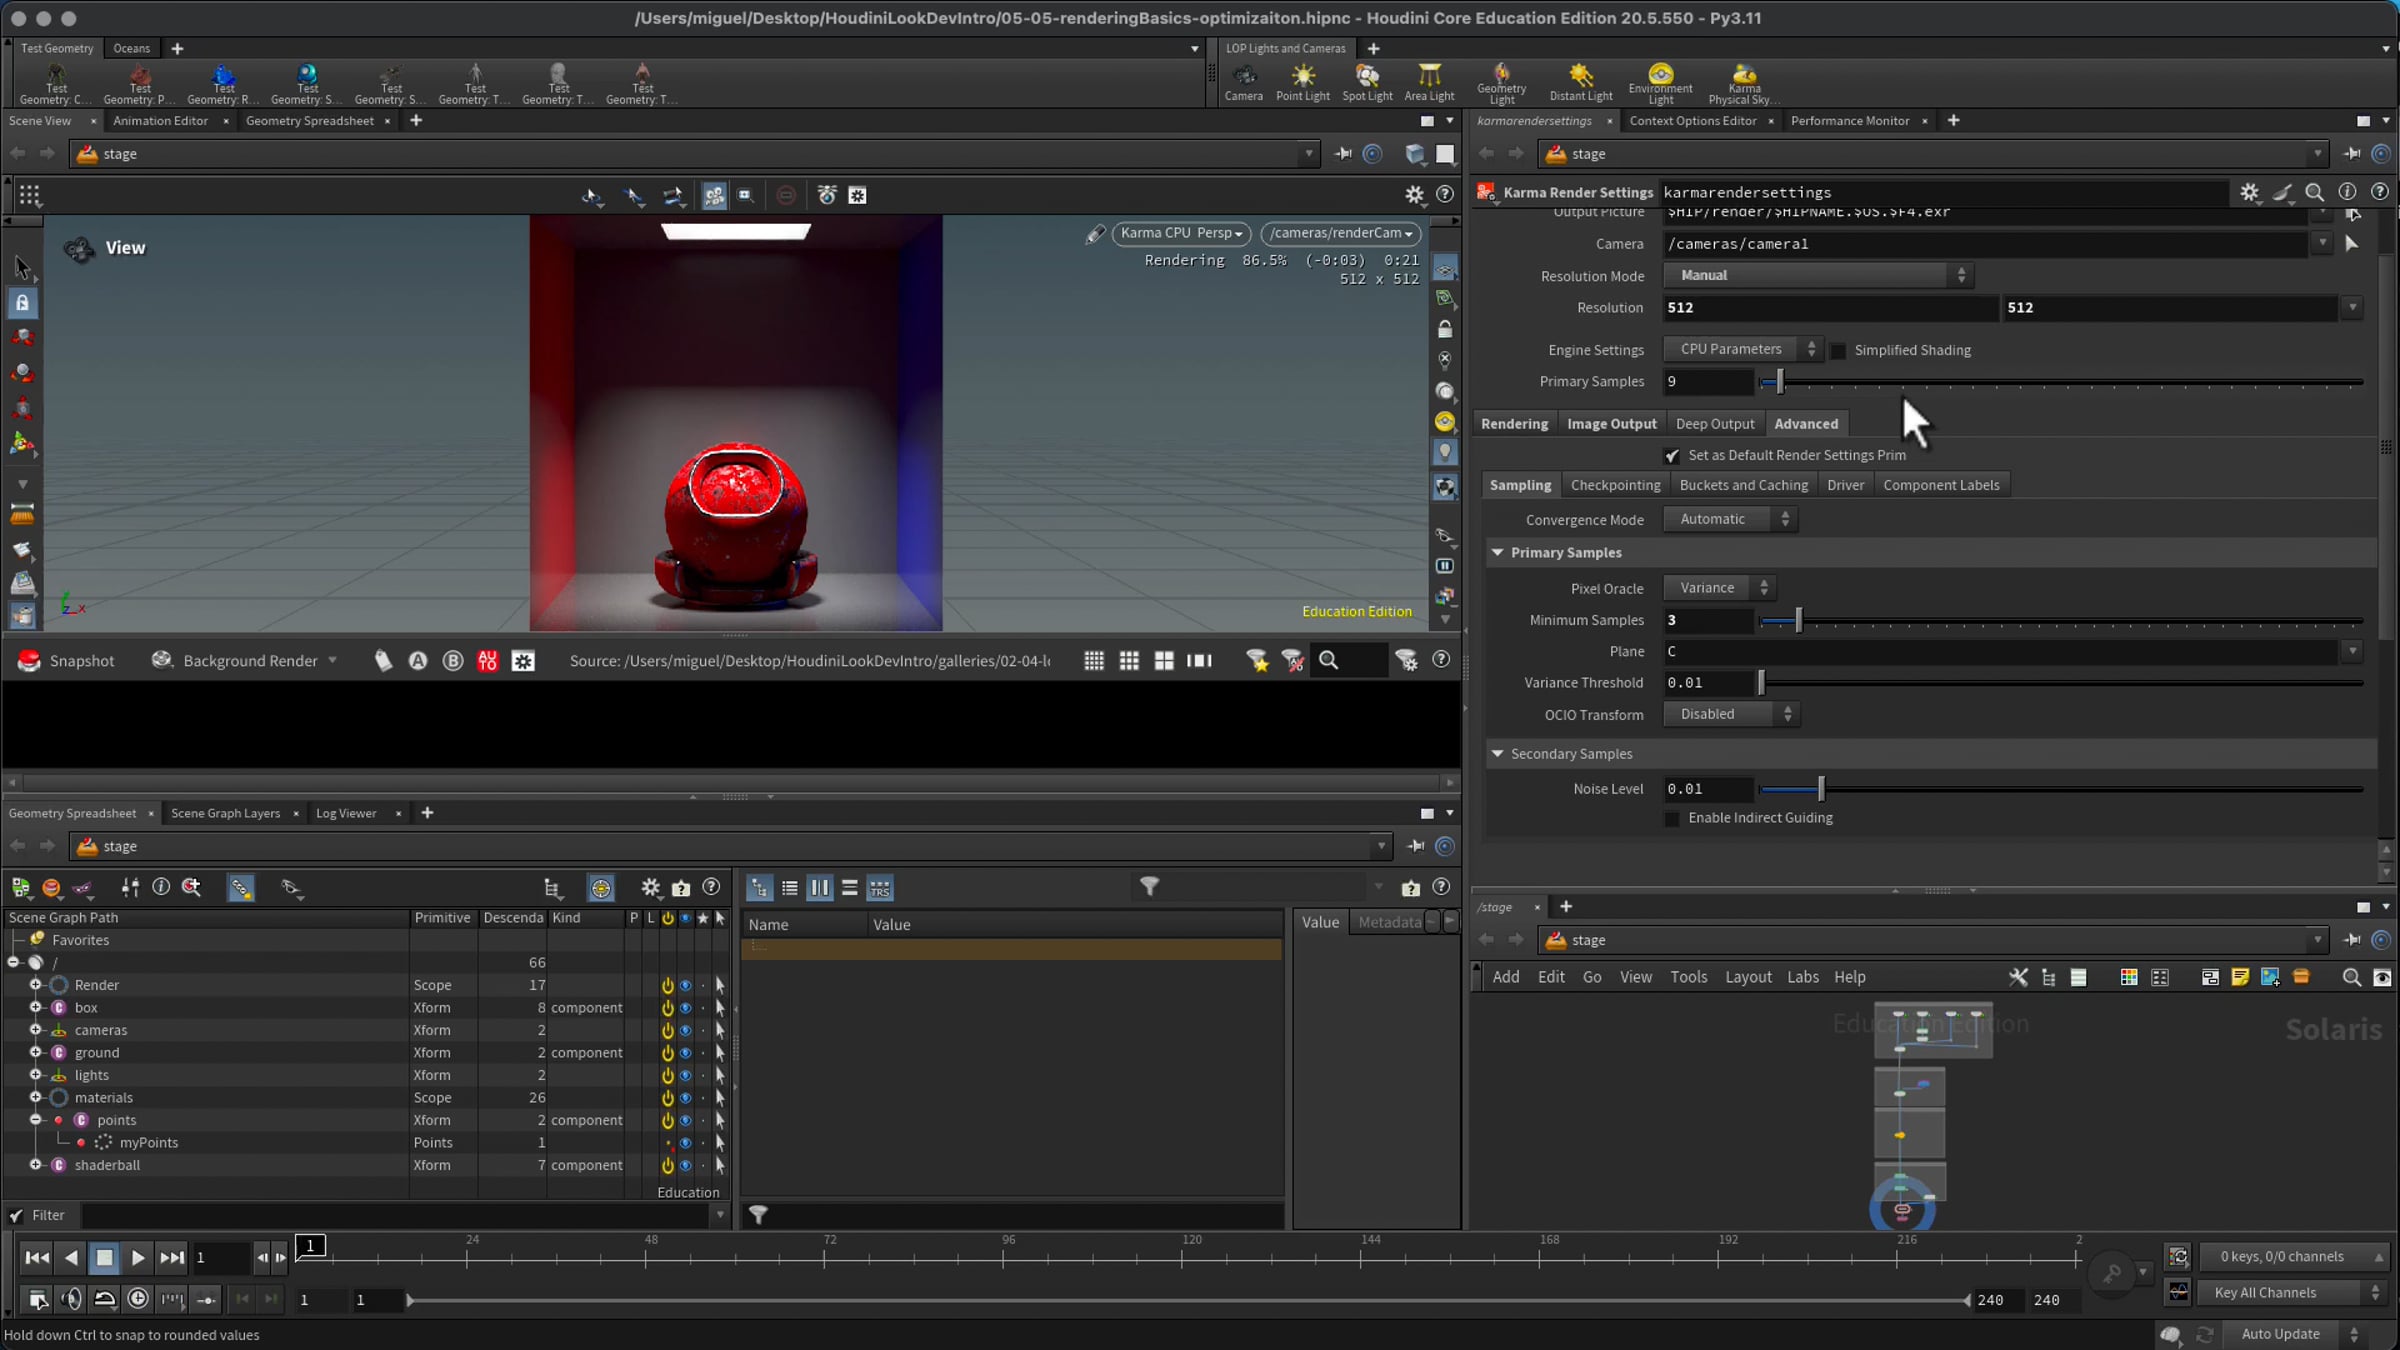
Task: Click the Snapshot icon in render gallery
Action: coord(29,660)
